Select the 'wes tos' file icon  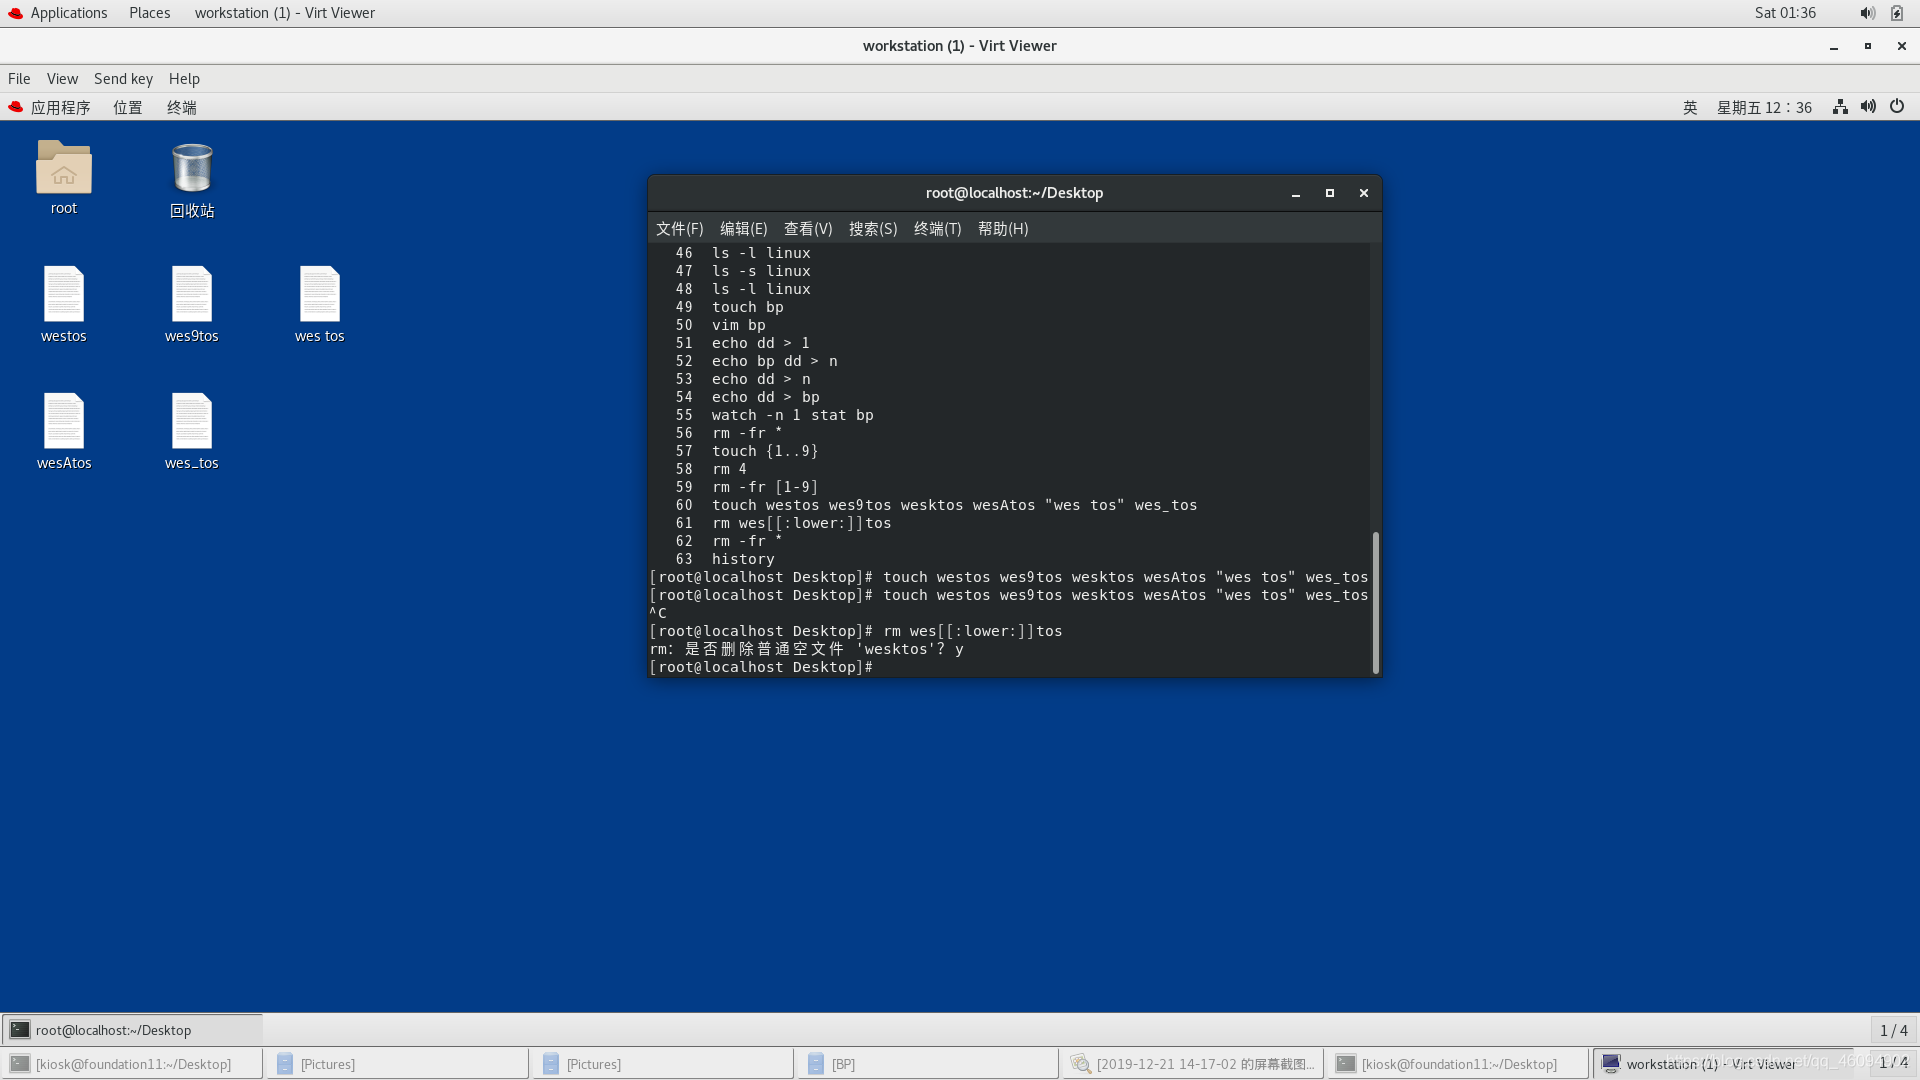[x=319, y=295]
